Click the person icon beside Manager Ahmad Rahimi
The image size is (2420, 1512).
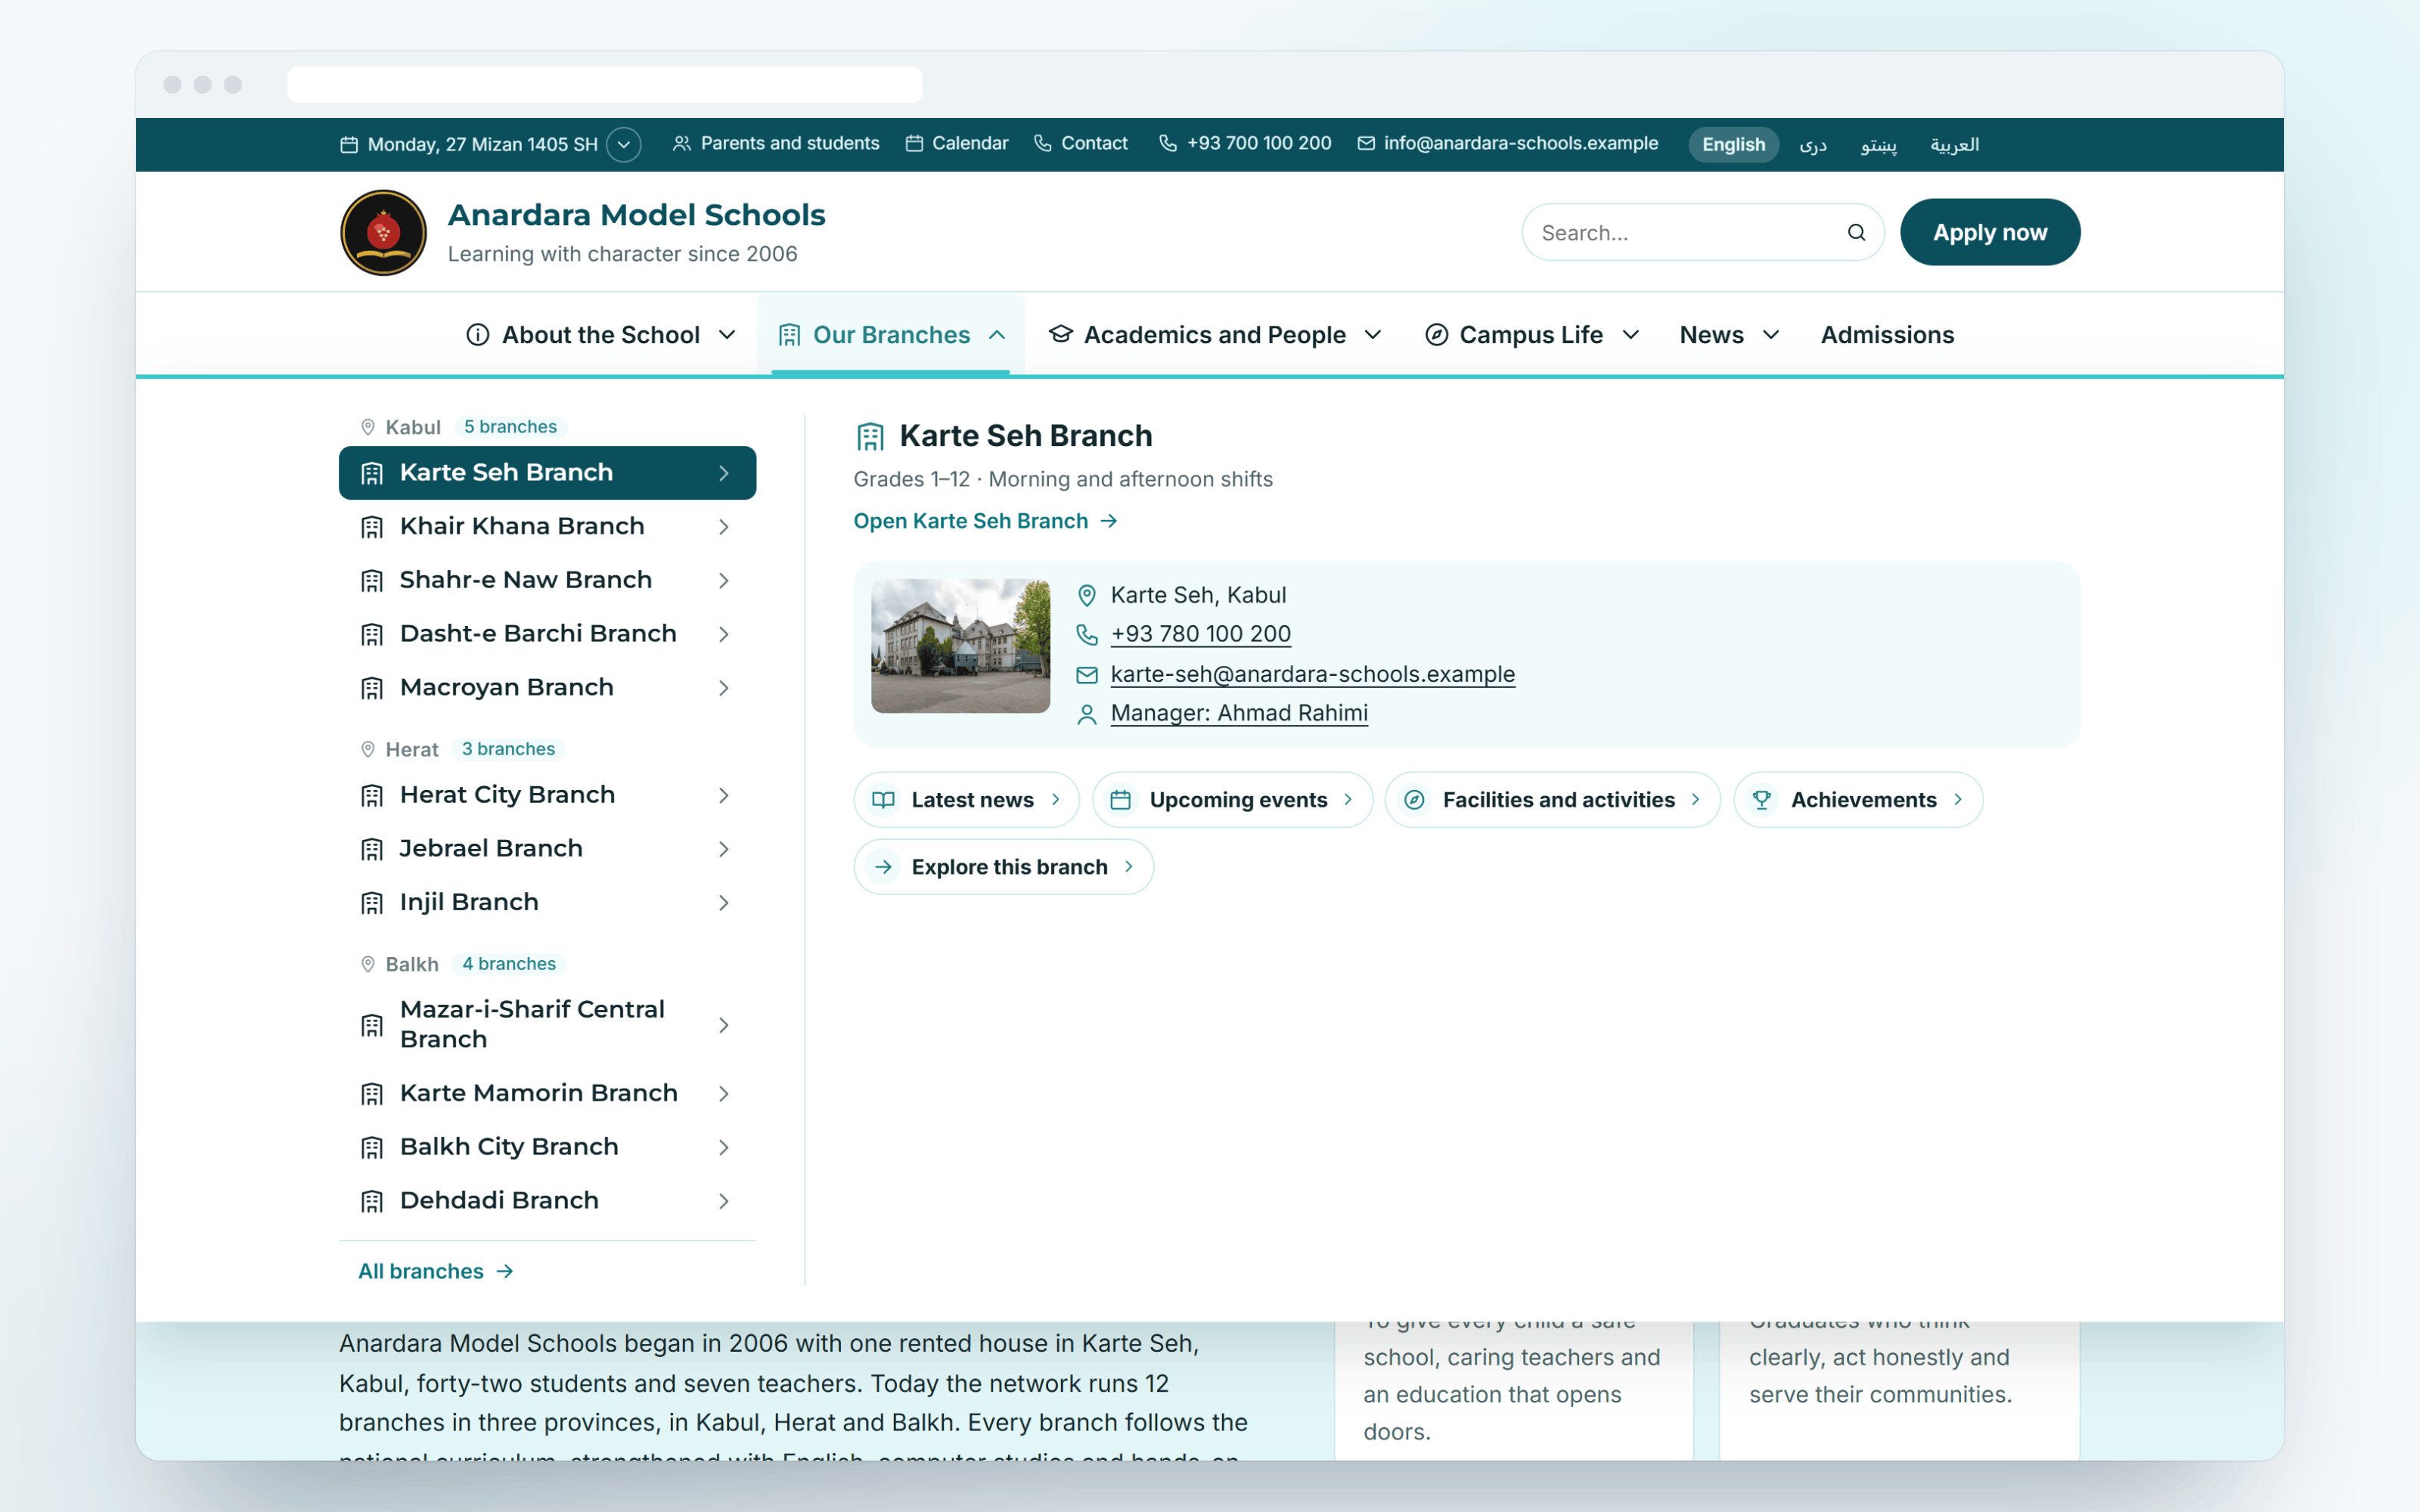1087,714
